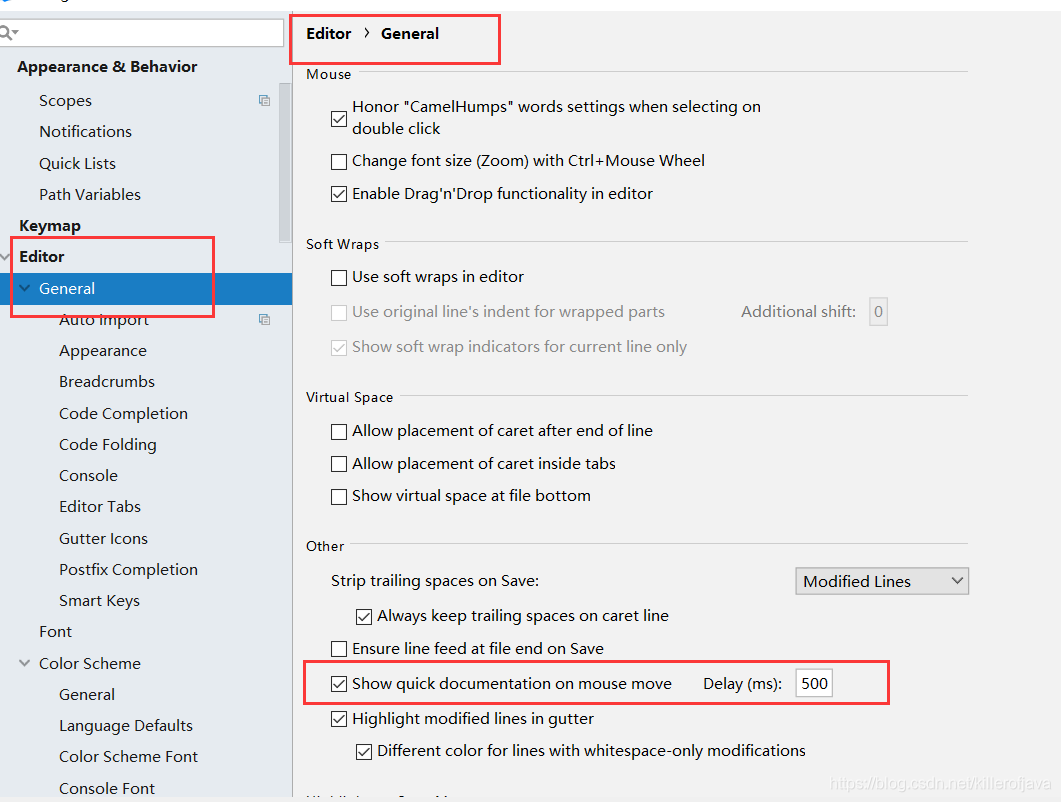Collapse the Color Scheme tree node
Viewport: 1061px width, 802px height.
click(x=25, y=663)
